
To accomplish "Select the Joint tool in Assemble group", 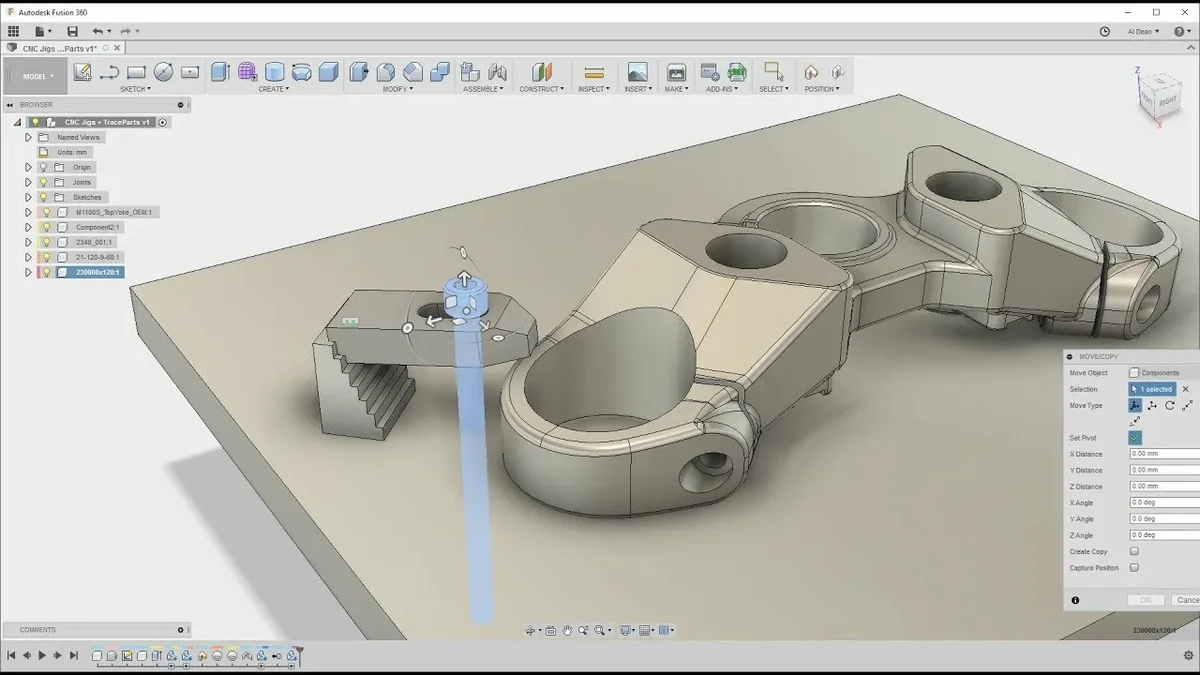I will (x=497, y=72).
